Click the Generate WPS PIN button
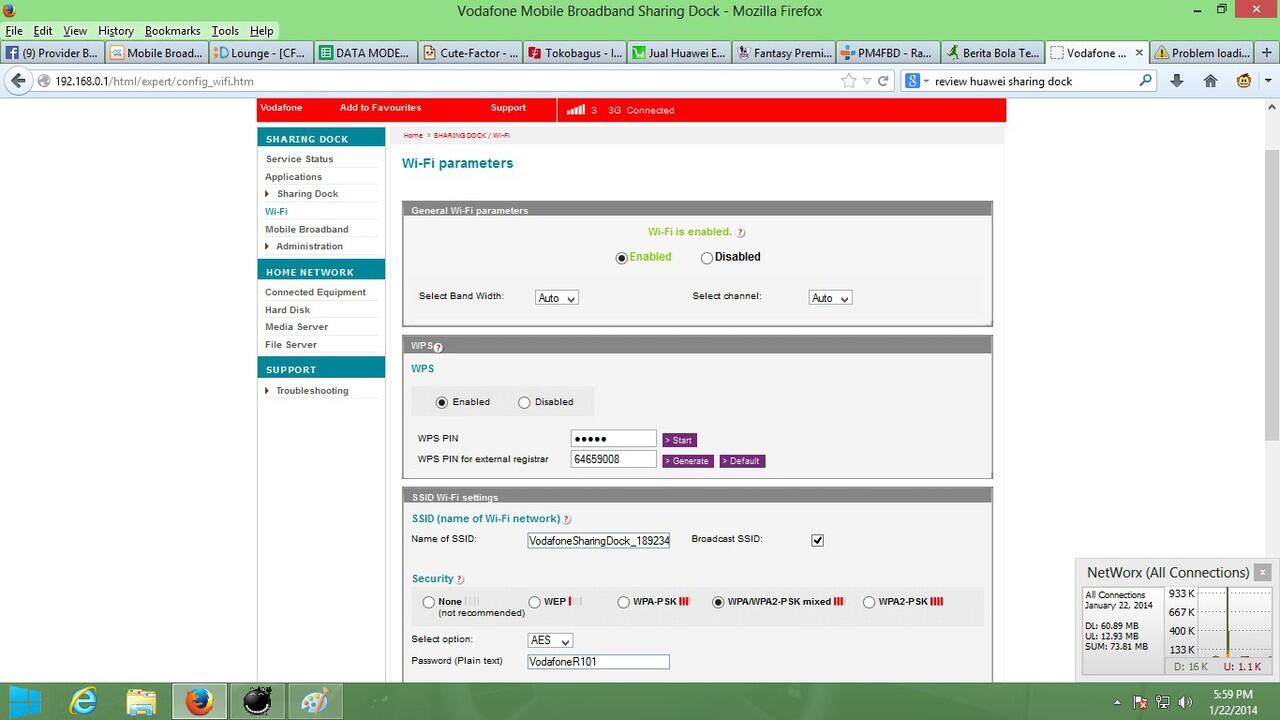 point(688,461)
